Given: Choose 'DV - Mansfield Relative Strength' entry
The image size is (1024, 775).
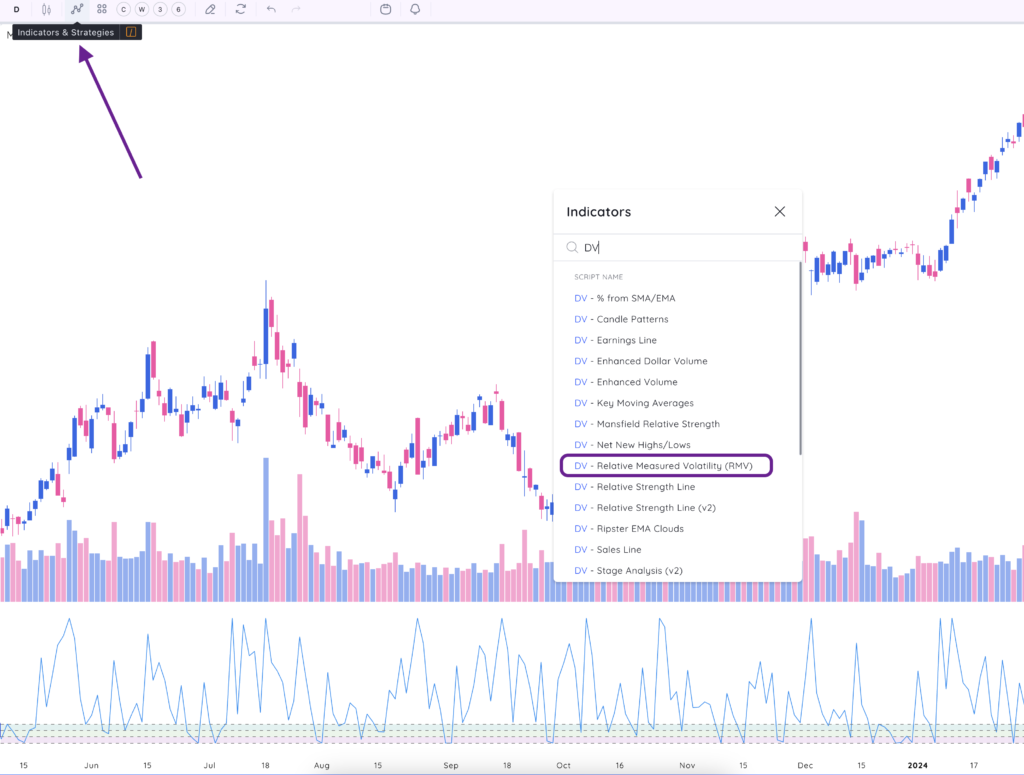Looking at the screenshot, I should coord(648,423).
